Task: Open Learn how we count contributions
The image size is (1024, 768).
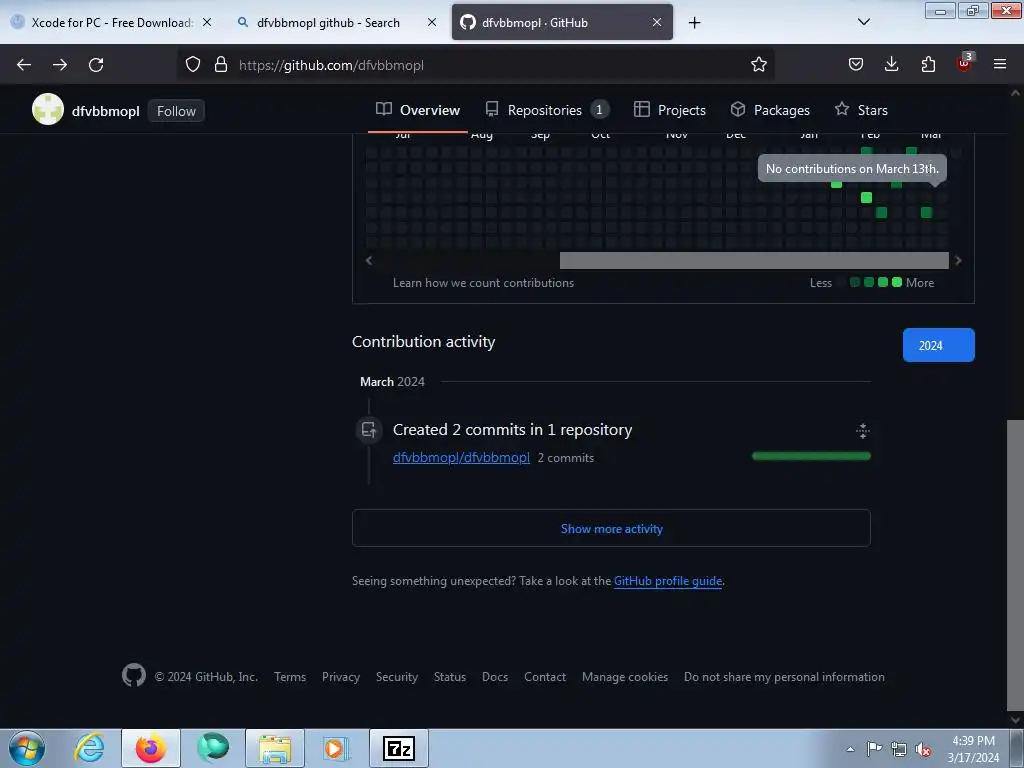Action: click(483, 283)
